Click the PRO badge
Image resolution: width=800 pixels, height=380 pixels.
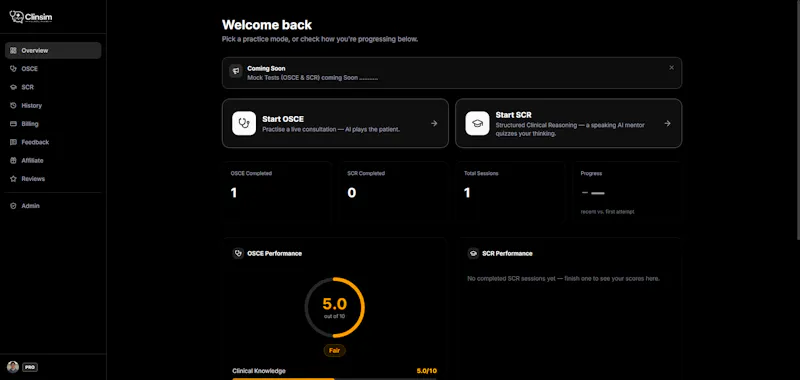pos(30,367)
